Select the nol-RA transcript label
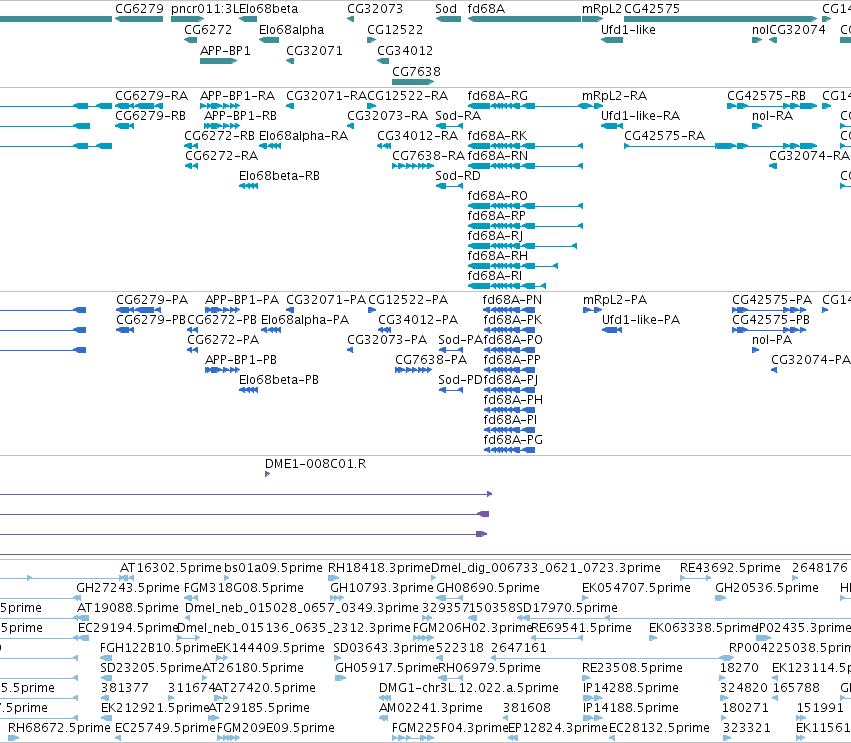 [772, 116]
